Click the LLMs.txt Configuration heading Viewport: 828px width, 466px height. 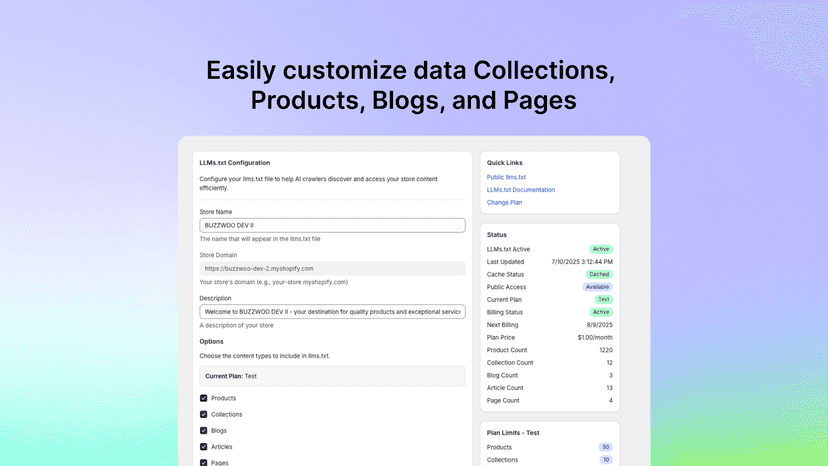pos(234,163)
